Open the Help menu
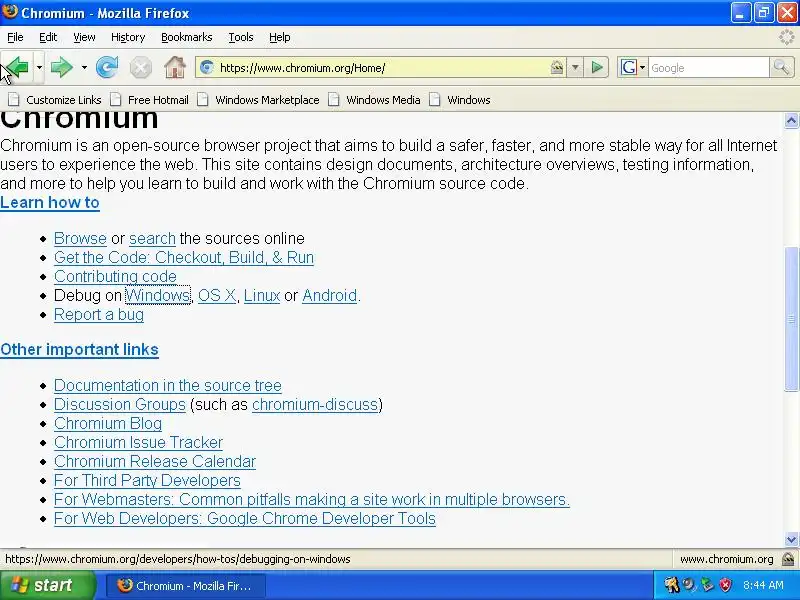 click(x=280, y=37)
